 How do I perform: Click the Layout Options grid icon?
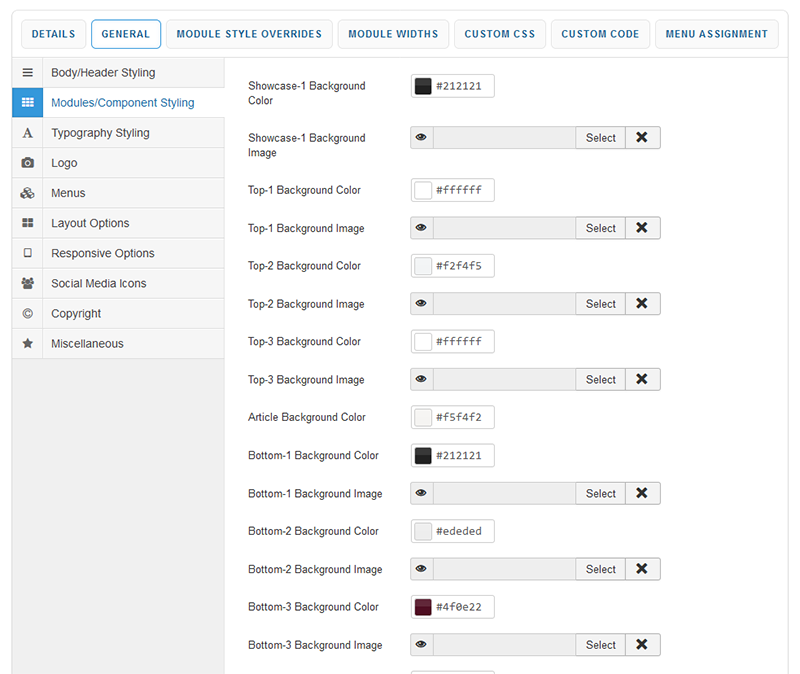pyautogui.click(x=27, y=223)
